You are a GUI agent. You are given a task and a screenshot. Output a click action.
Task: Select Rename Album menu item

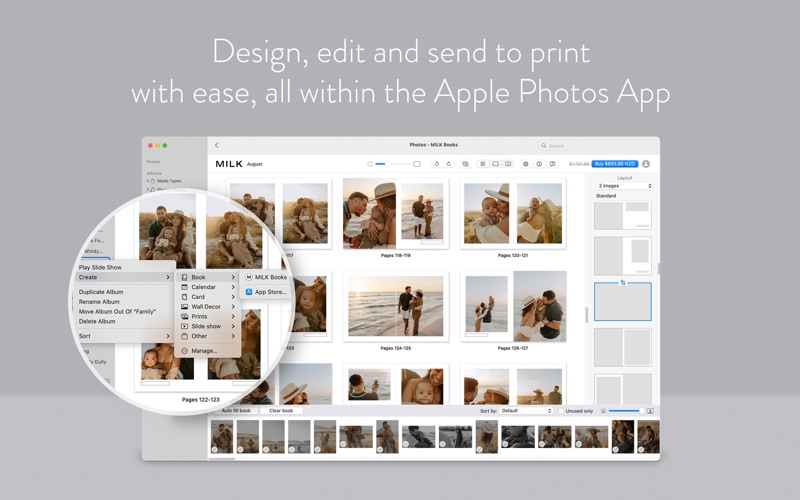click(x=99, y=302)
